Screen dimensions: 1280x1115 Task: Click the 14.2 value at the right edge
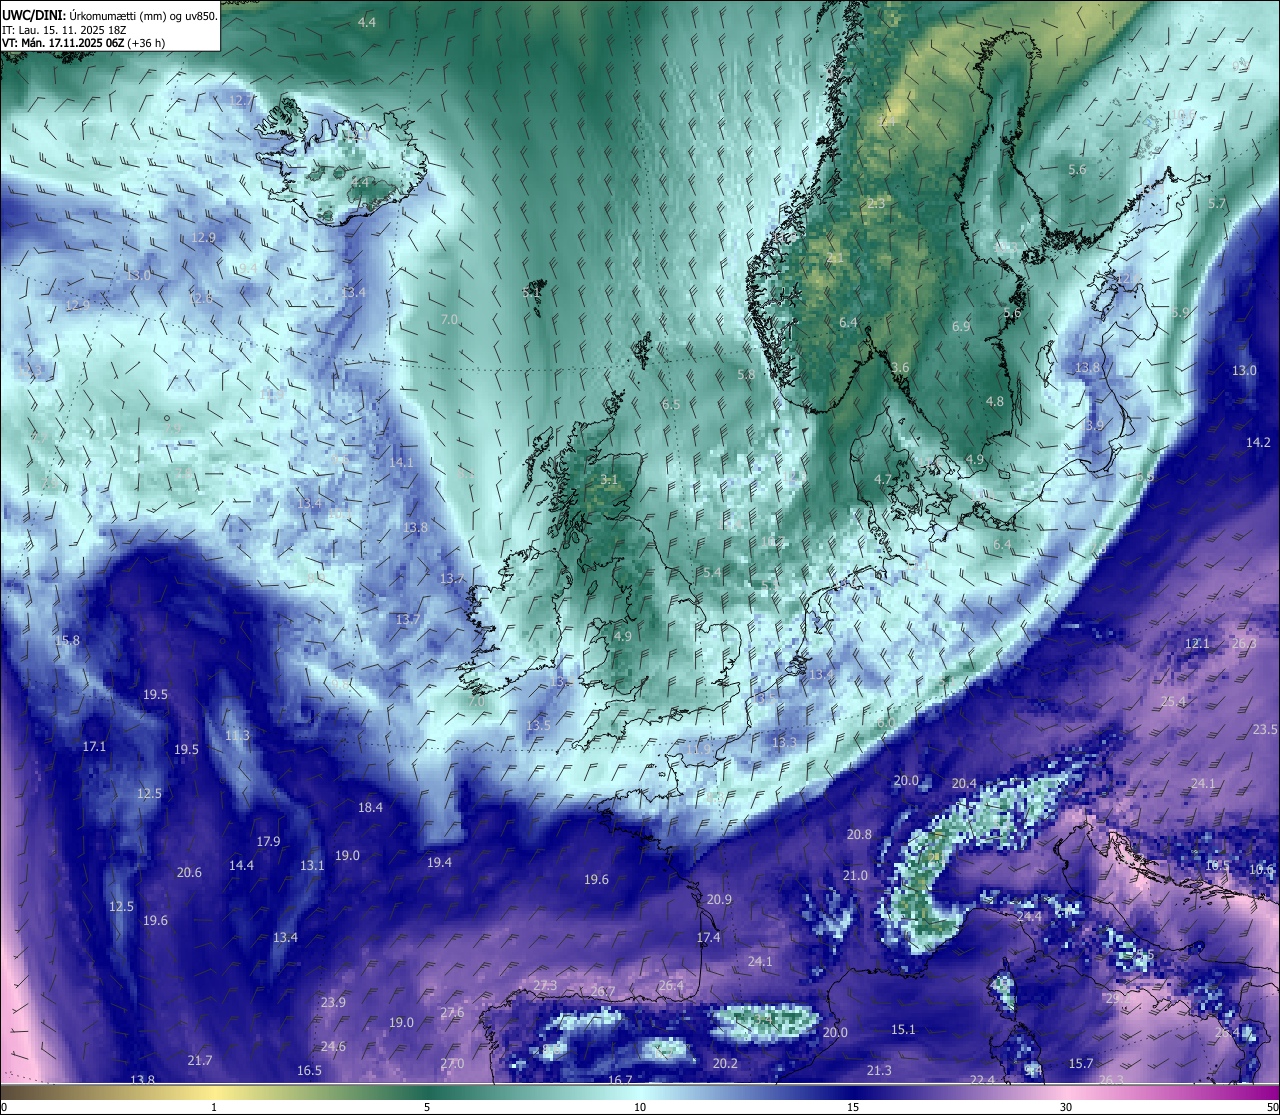[x=1258, y=442]
